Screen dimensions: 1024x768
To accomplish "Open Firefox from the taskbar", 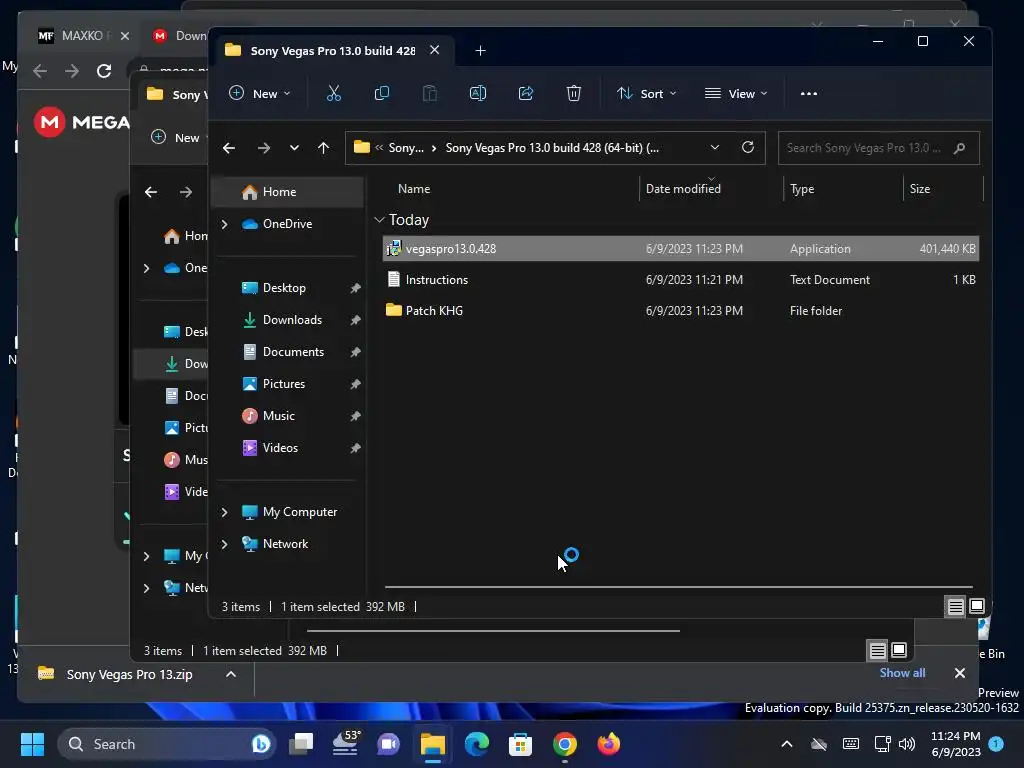I will (608, 744).
